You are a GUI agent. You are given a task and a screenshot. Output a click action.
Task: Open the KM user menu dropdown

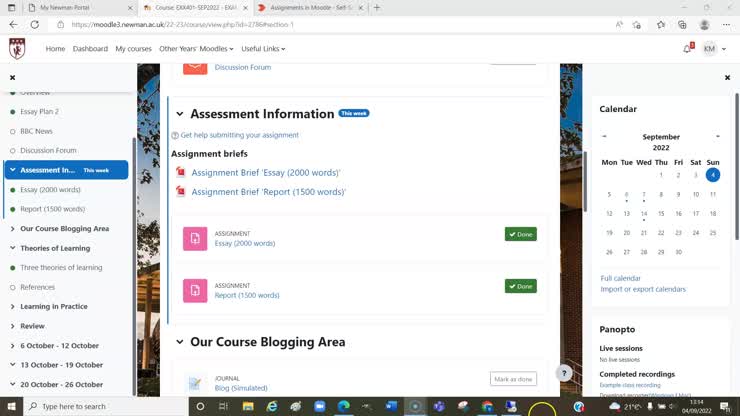click(714, 49)
